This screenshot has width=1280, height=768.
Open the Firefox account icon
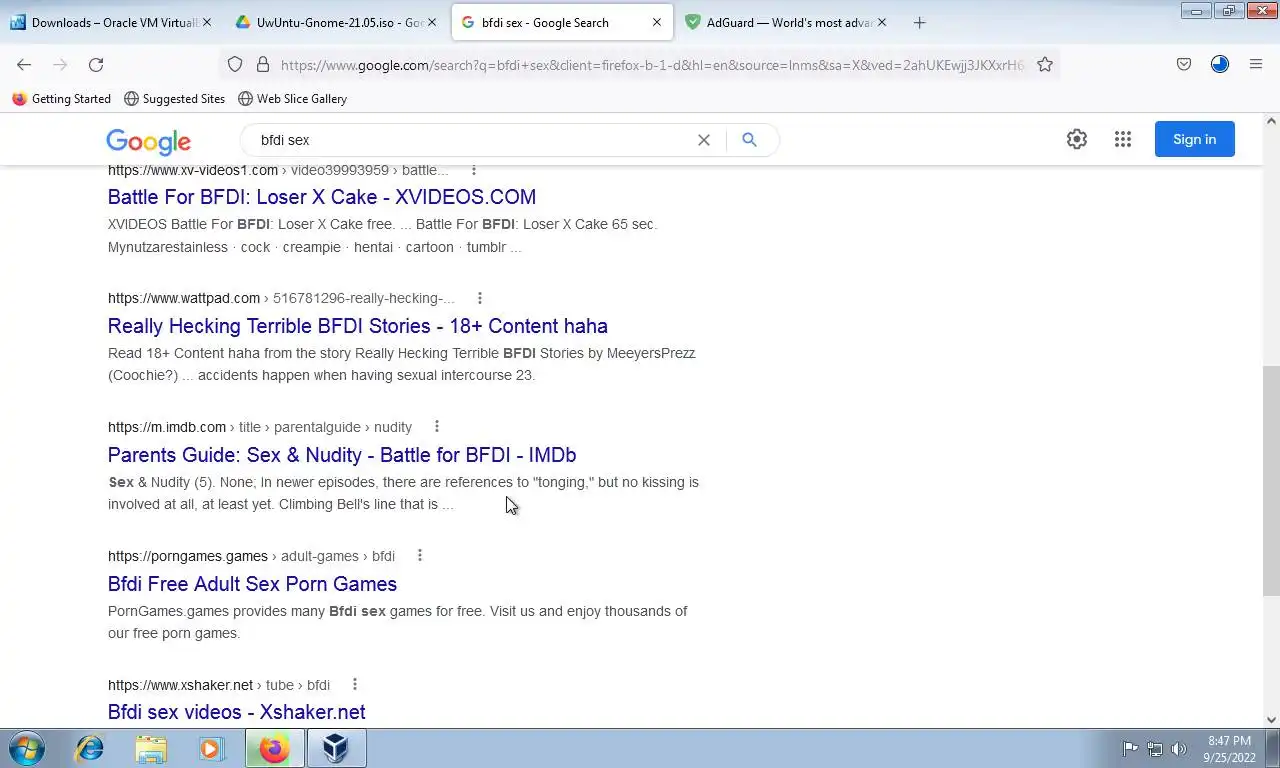click(x=1220, y=64)
